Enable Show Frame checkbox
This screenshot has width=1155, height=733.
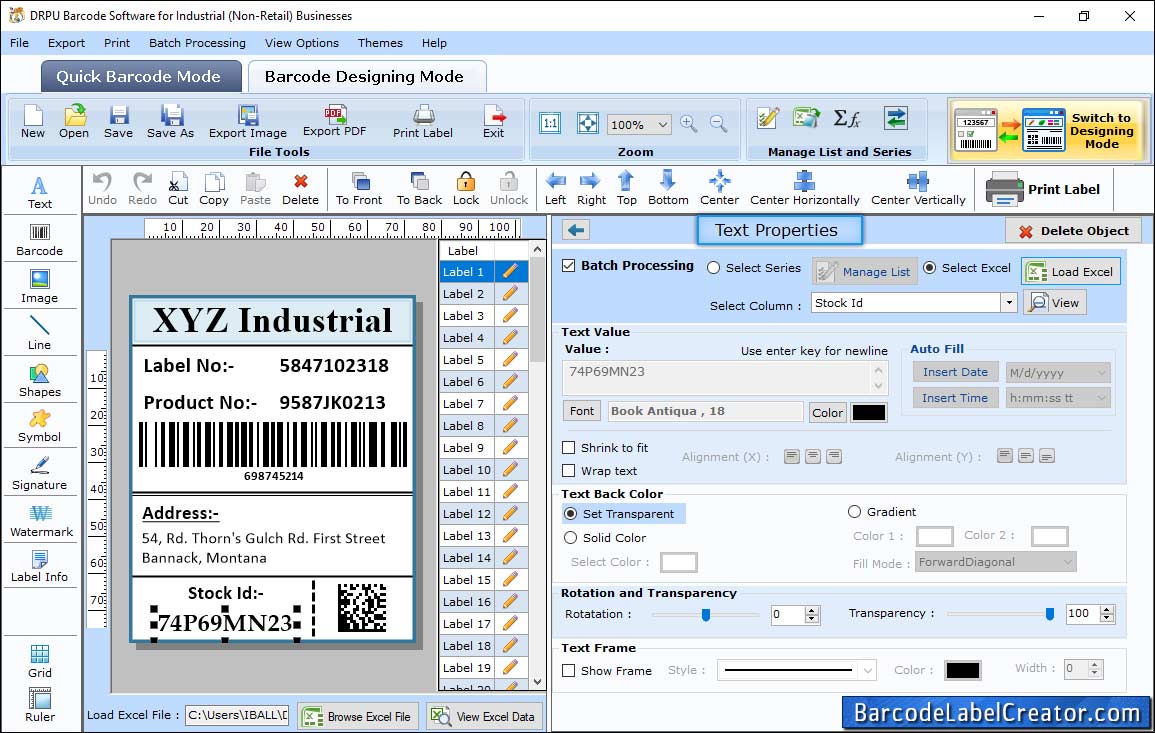coord(569,670)
